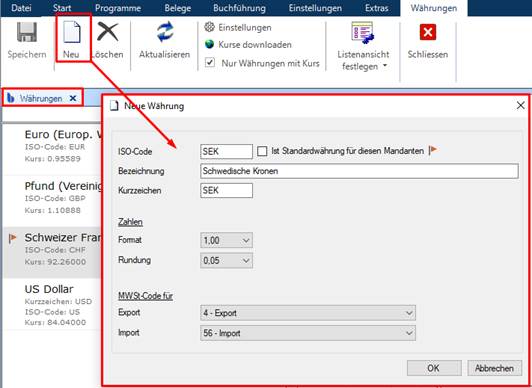Open the Extras ribbon tab
Image resolution: width=532 pixels, height=388 pixels.
click(376, 8)
